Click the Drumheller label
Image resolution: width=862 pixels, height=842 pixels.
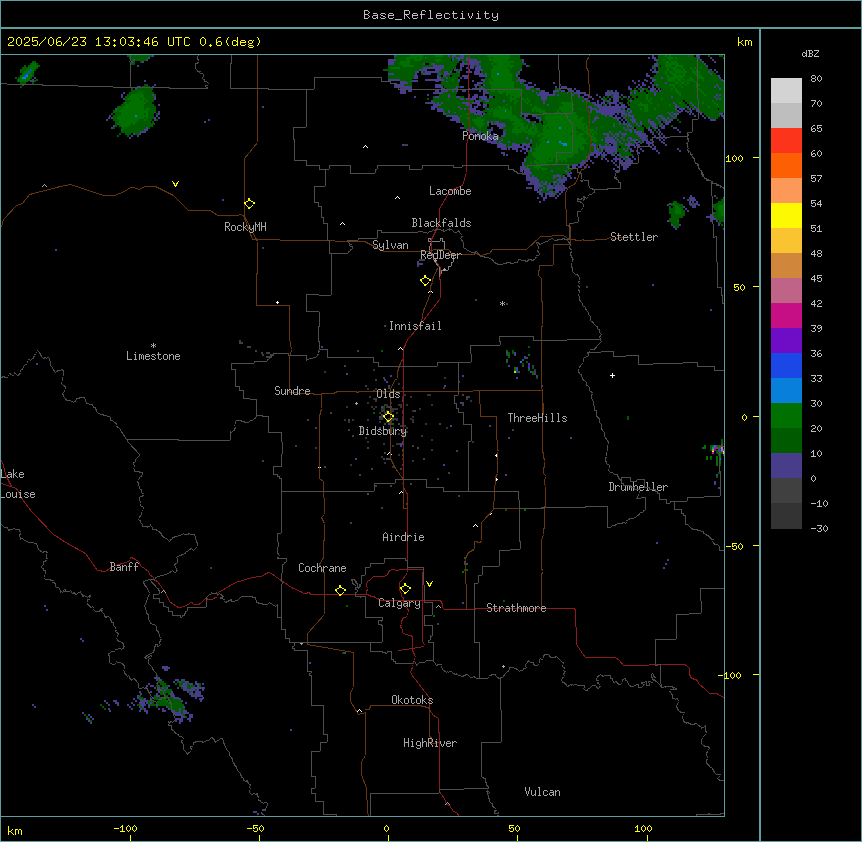pos(638,487)
